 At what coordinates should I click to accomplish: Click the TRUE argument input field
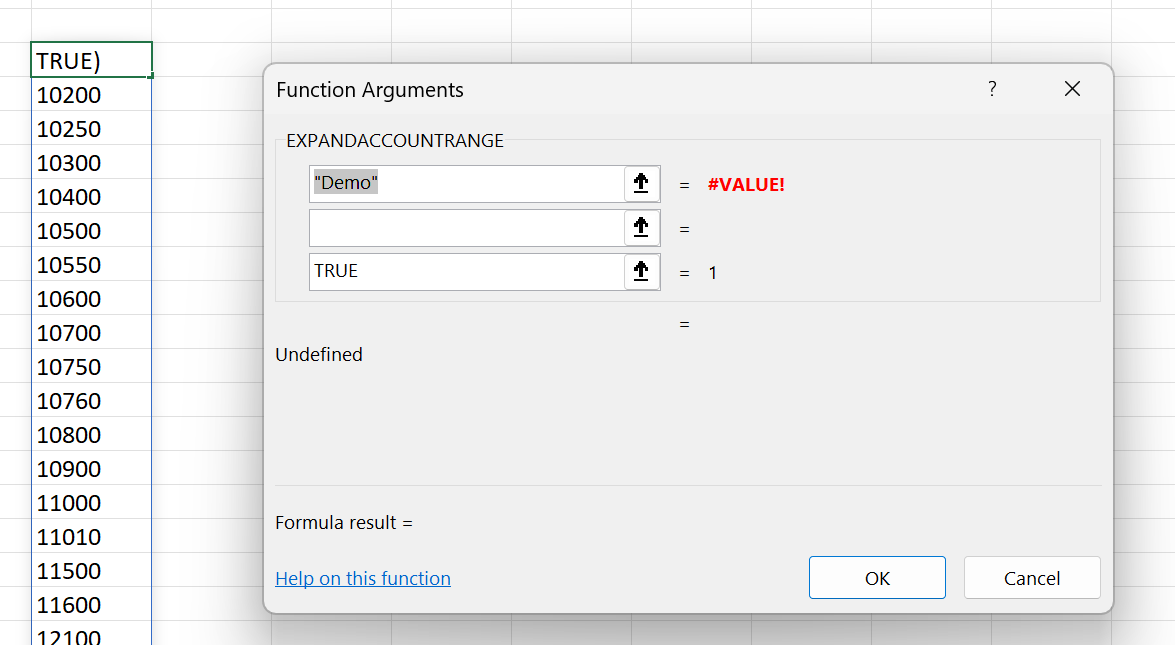(467, 272)
